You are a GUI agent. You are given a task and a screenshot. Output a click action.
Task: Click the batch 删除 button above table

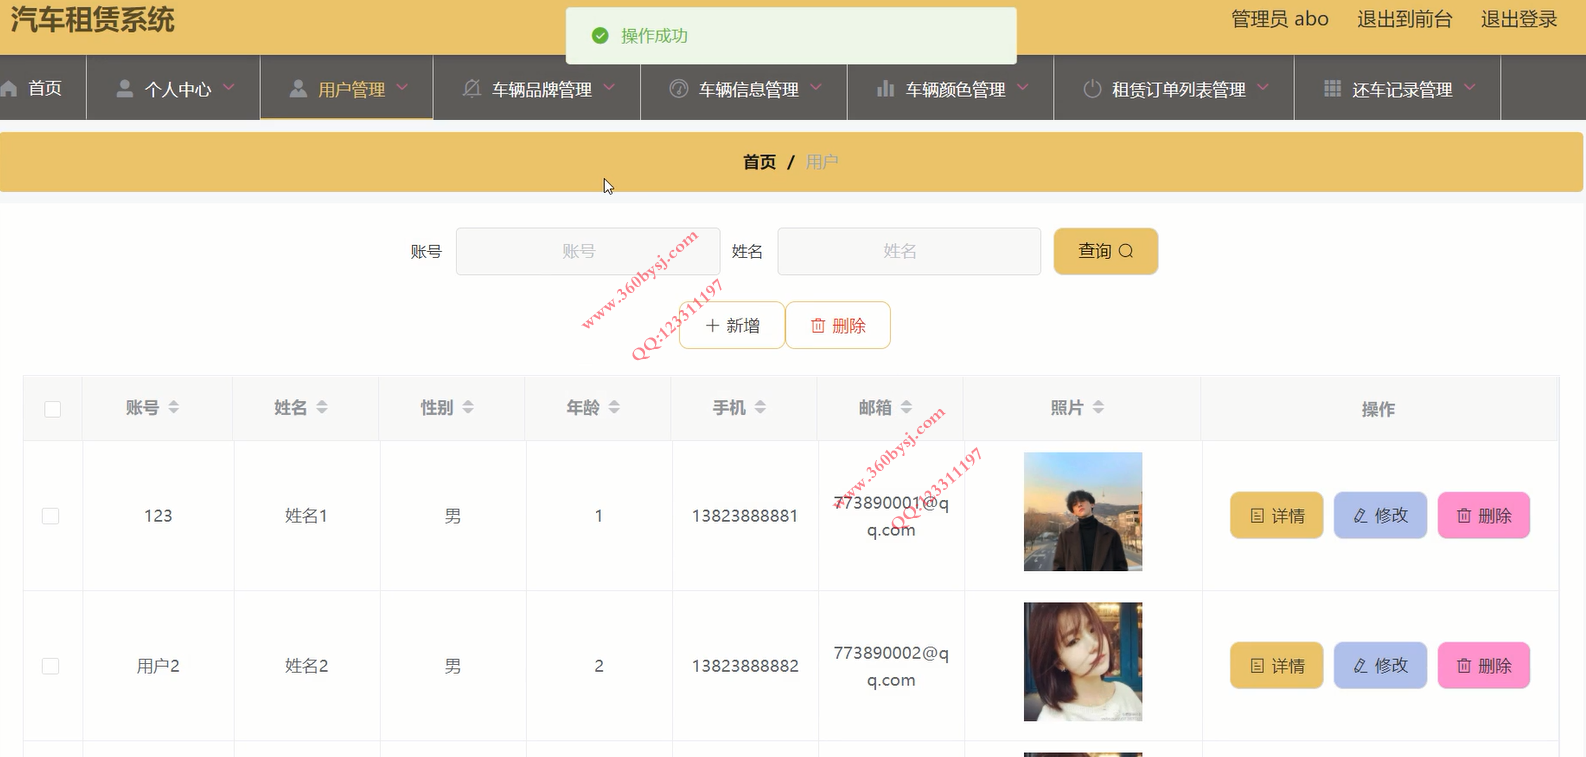coord(838,325)
